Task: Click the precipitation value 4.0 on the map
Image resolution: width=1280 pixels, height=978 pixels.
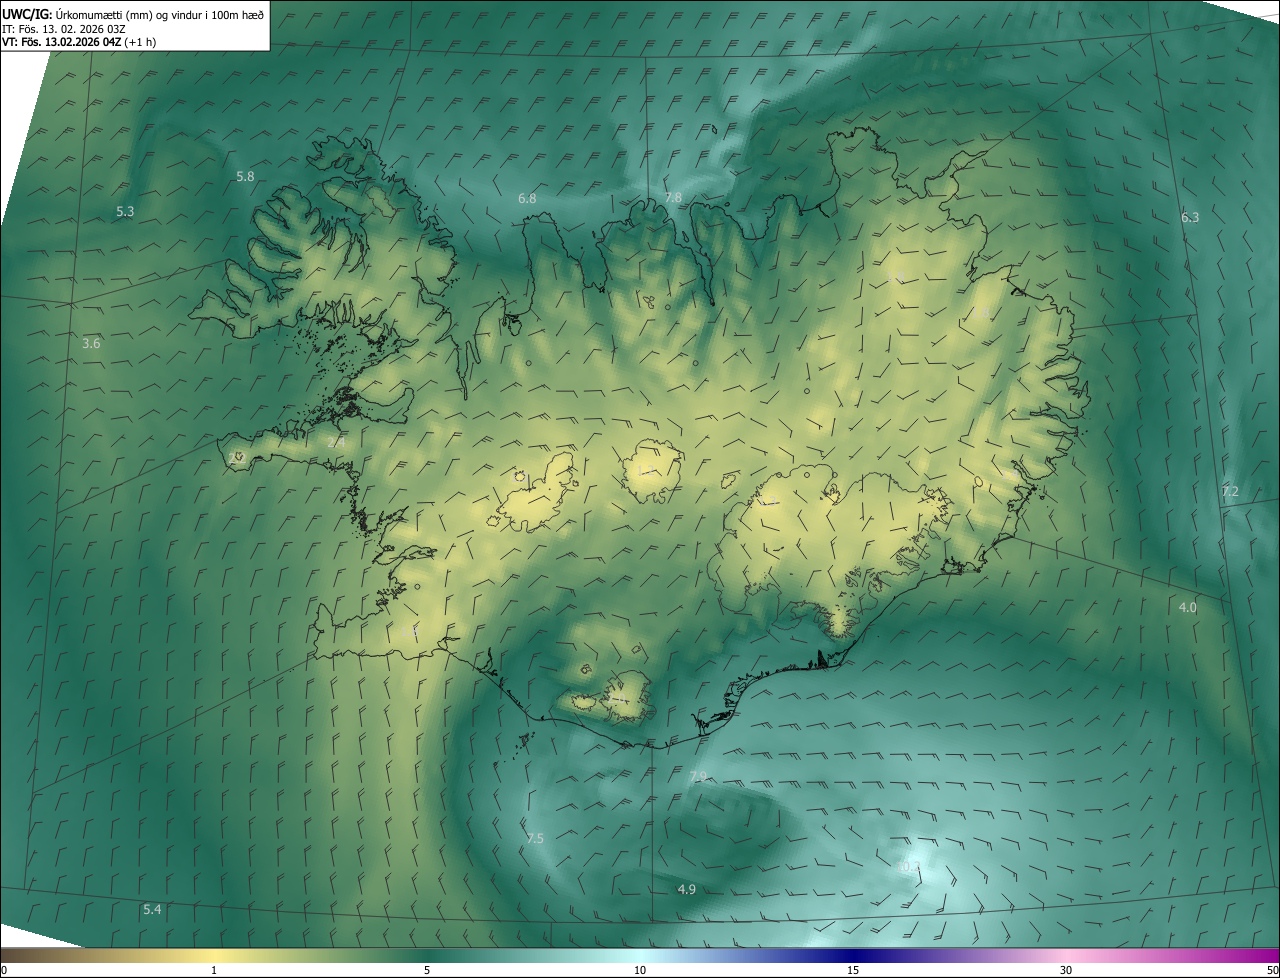Action: pyautogui.click(x=1187, y=607)
